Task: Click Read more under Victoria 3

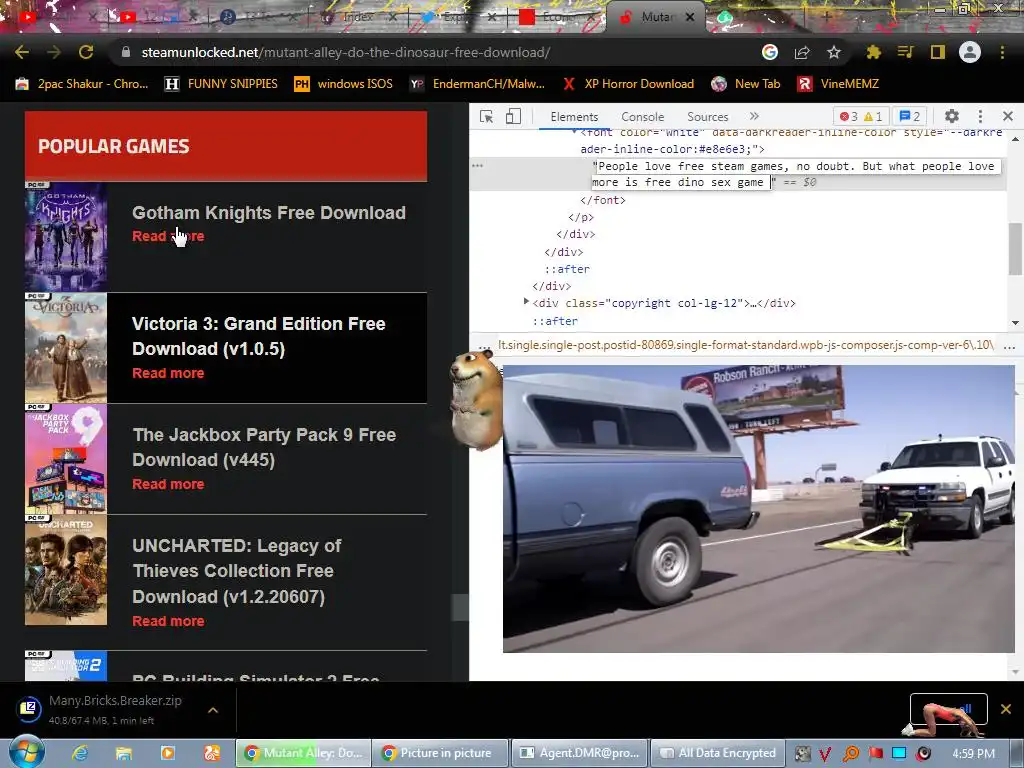Action: [168, 373]
